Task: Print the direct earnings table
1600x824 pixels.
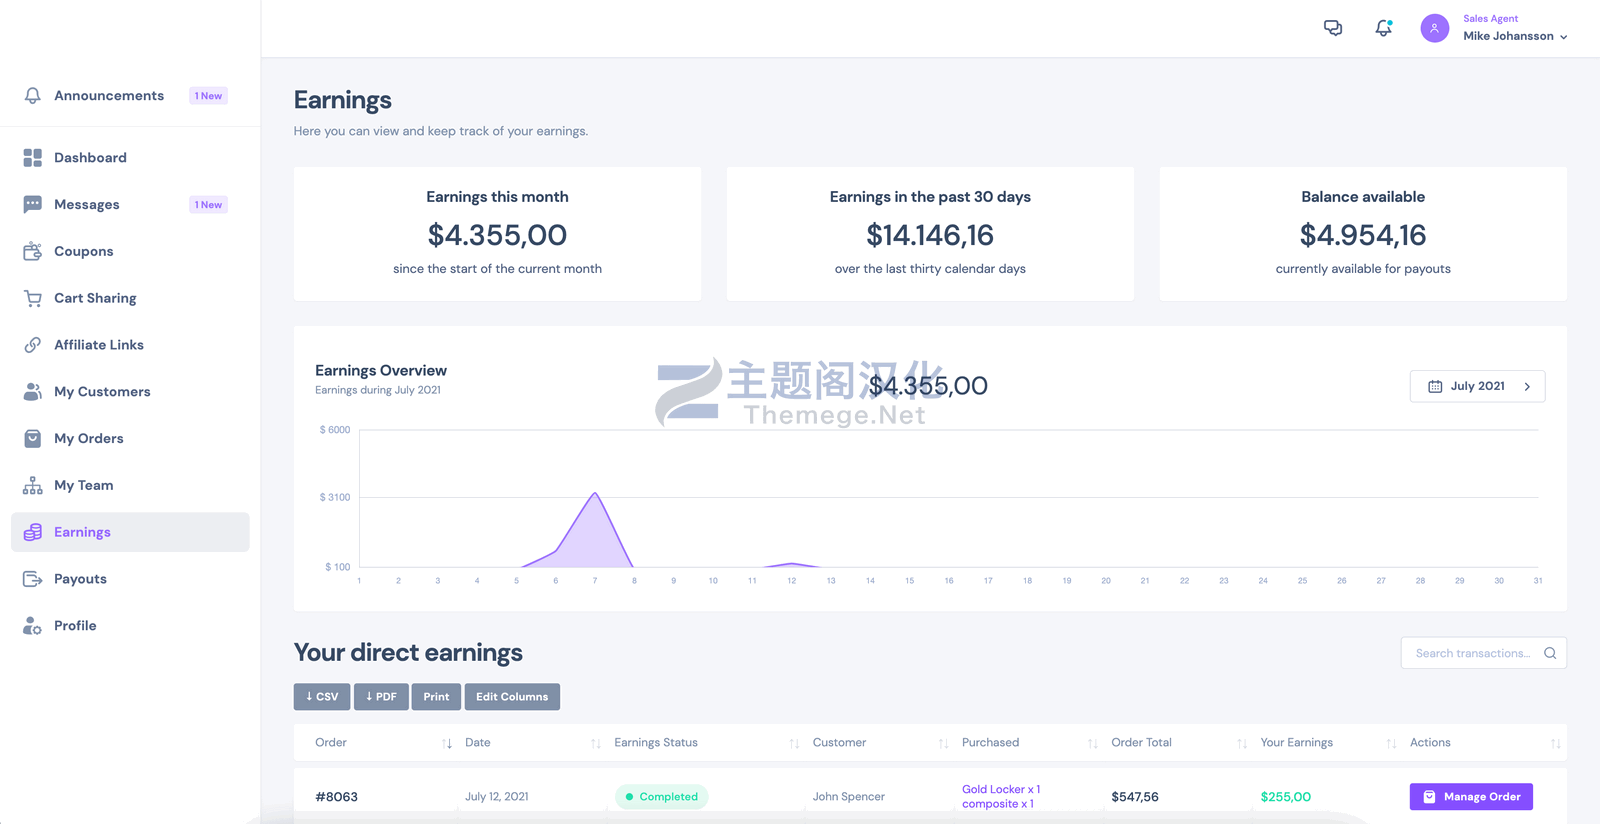Action: pos(436,697)
